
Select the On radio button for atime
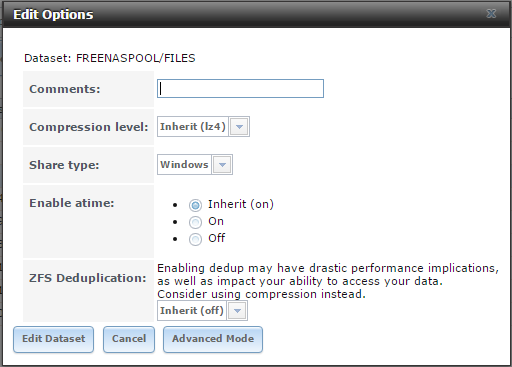pyautogui.click(x=195, y=222)
